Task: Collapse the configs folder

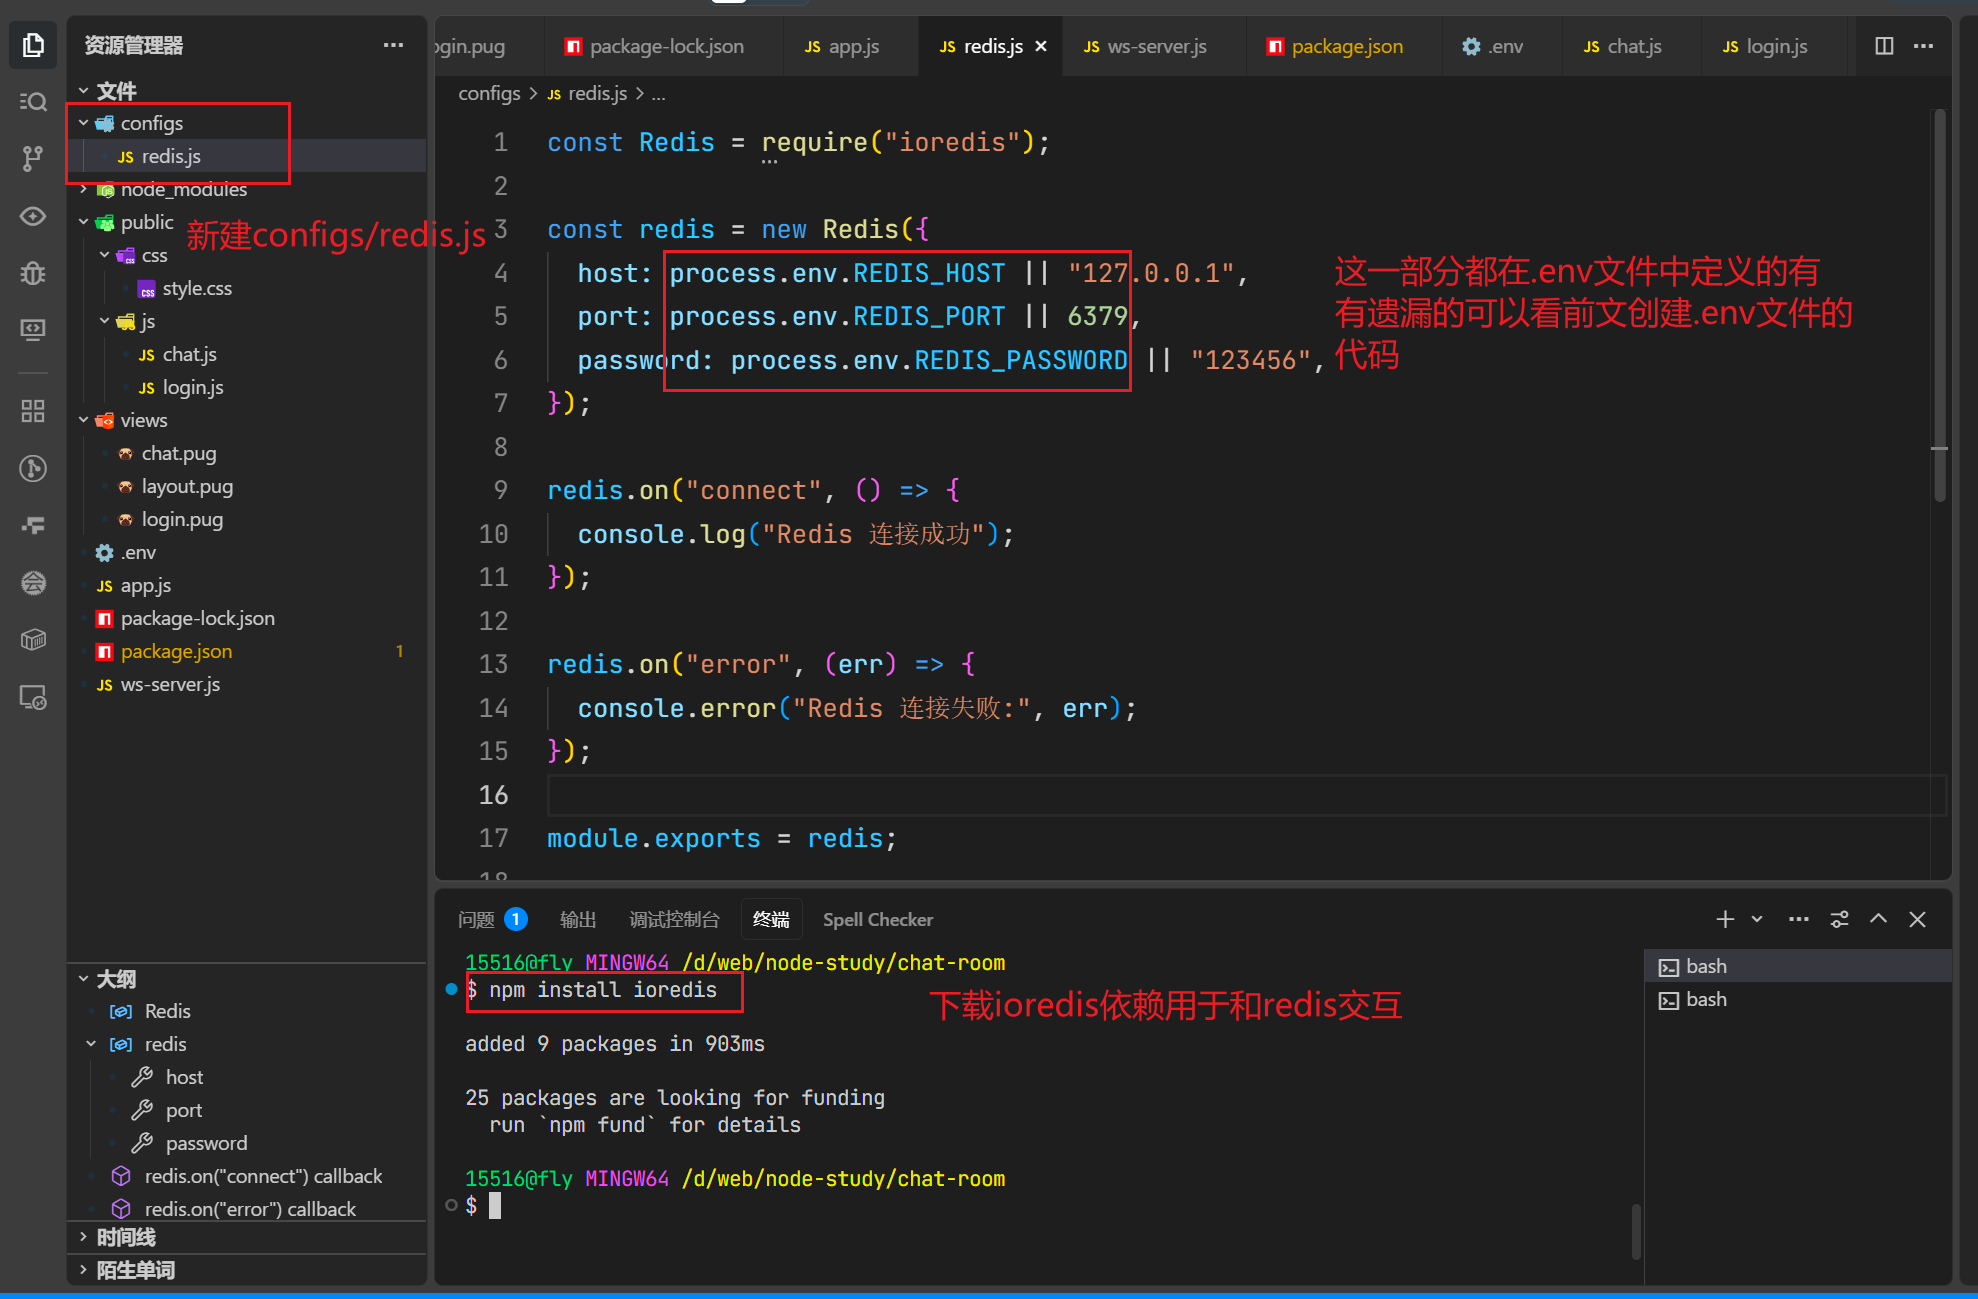Action: 83,123
